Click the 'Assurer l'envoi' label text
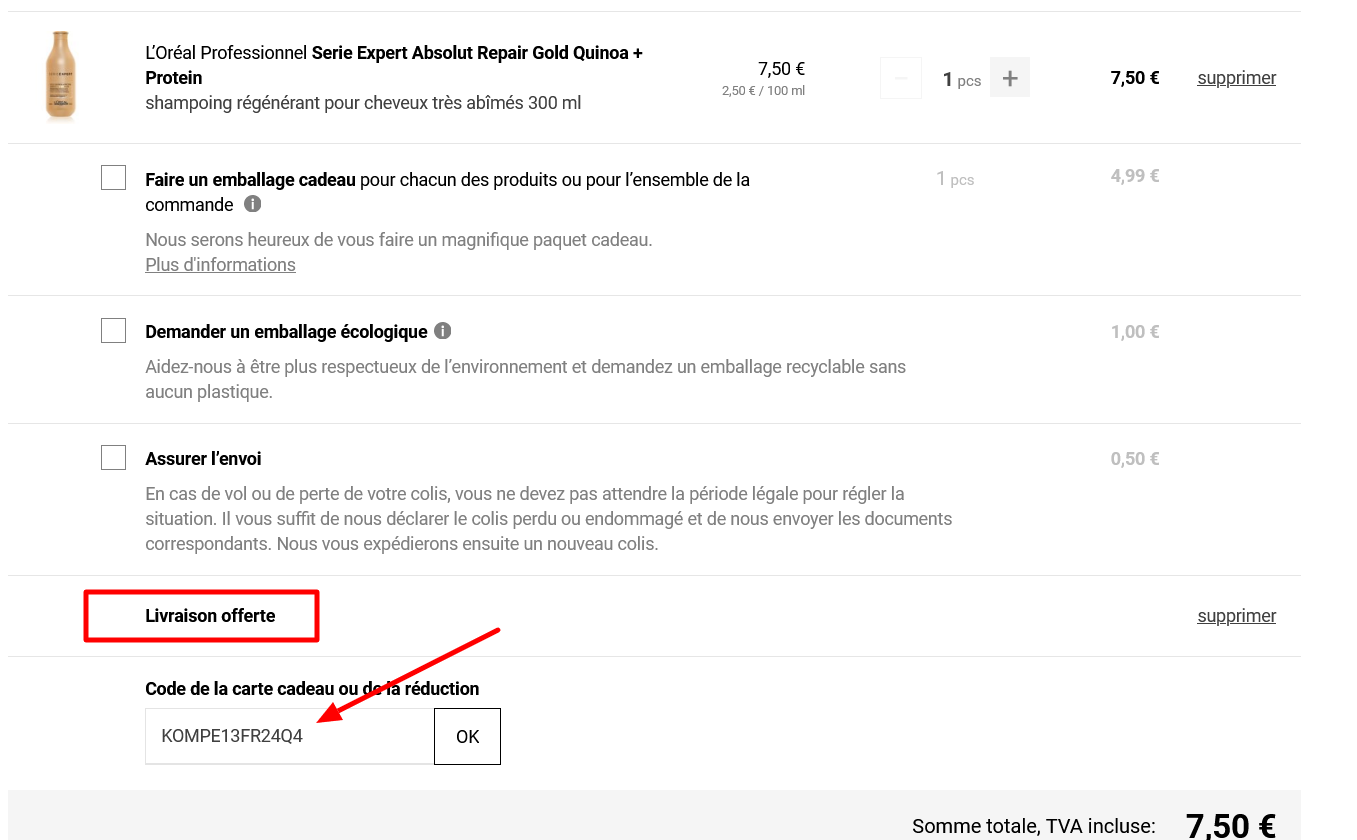The width and height of the screenshot is (1357, 840). tap(203, 459)
